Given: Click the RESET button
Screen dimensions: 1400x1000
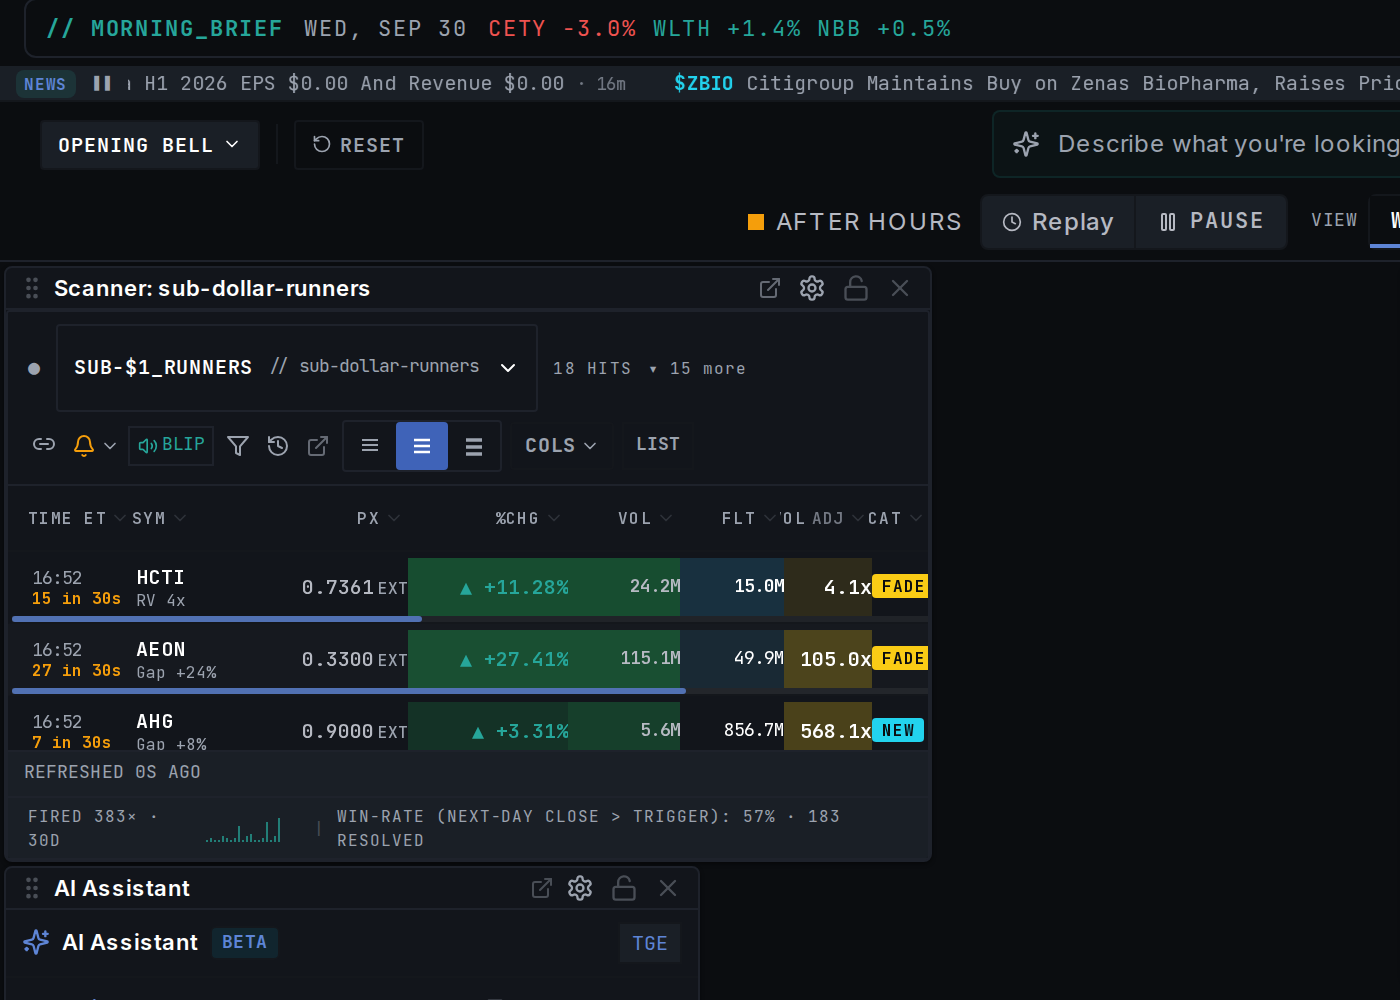Looking at the screenshot, I should [359, 145].
